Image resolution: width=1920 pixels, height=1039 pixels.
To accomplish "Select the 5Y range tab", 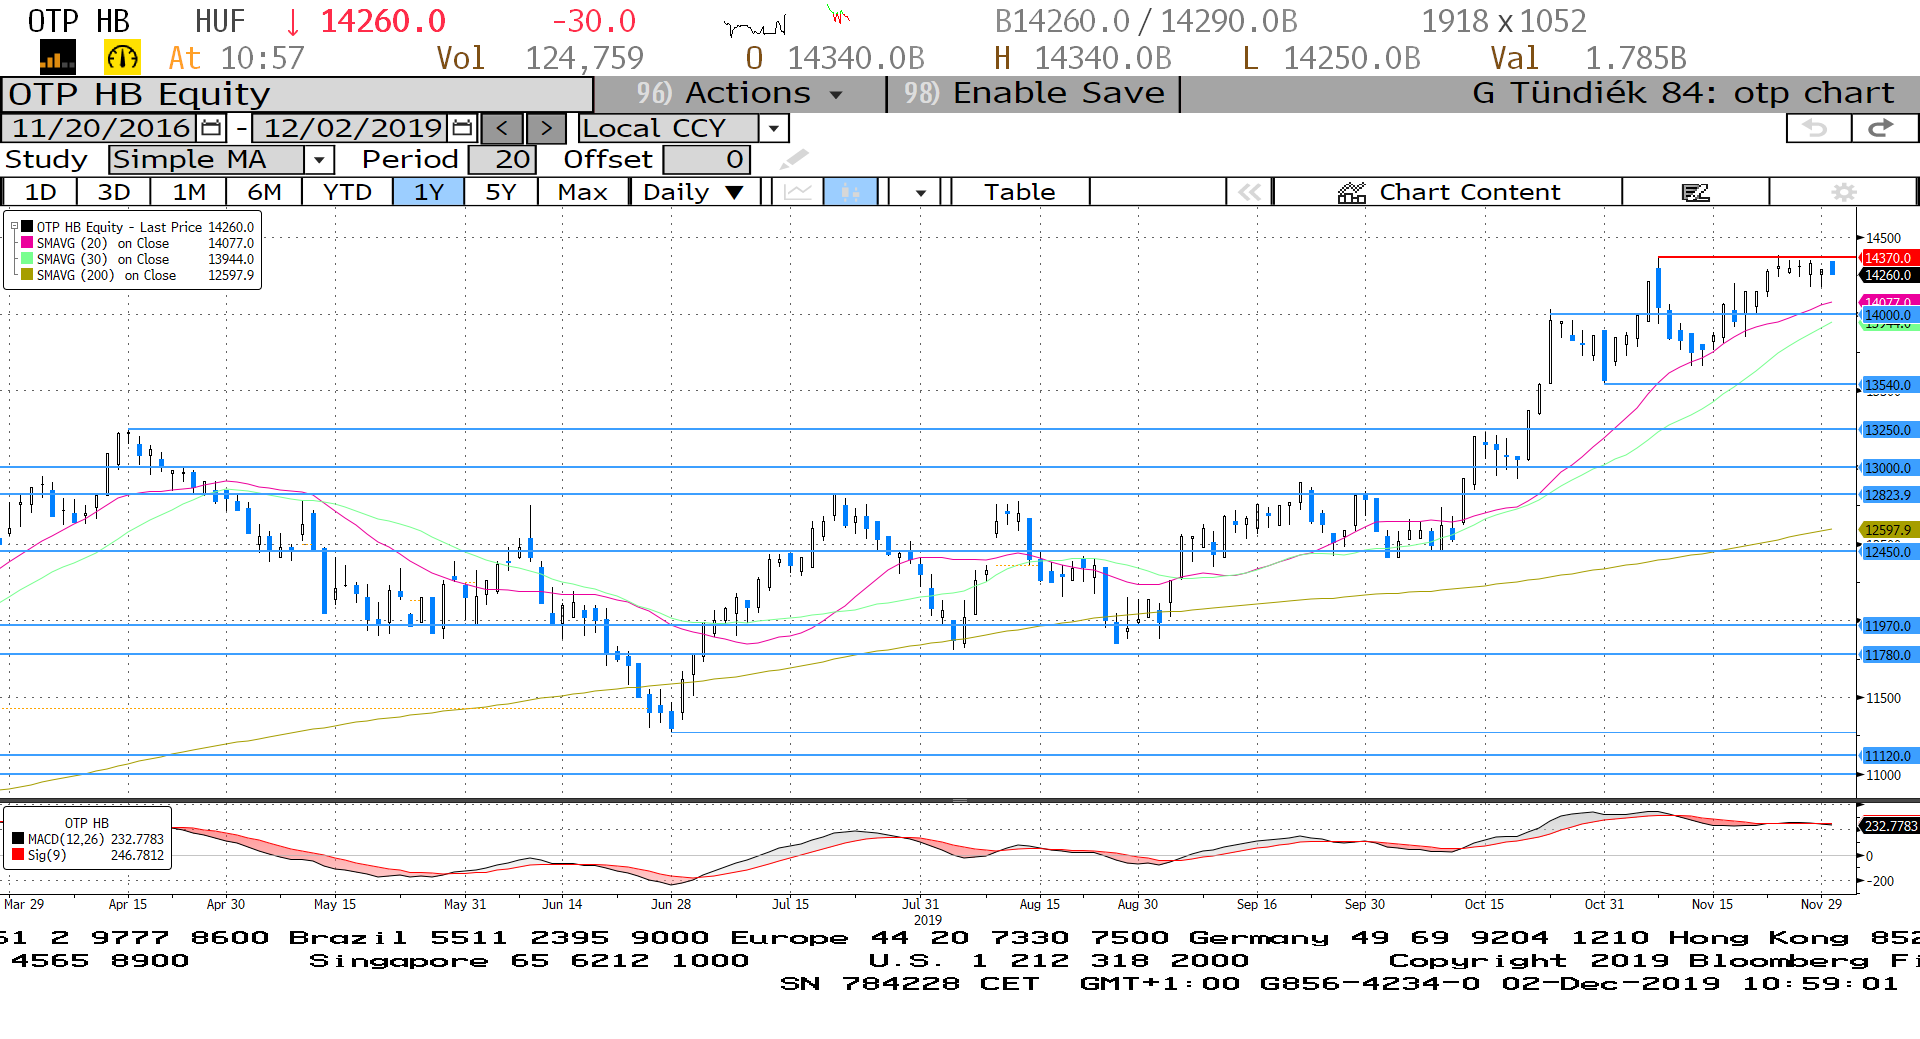I will (x=501, y=192).
